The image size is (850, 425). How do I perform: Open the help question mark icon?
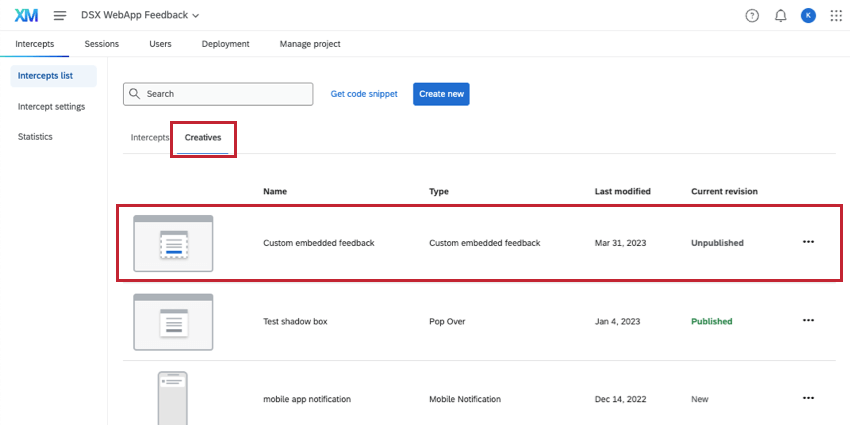point(752,16)
